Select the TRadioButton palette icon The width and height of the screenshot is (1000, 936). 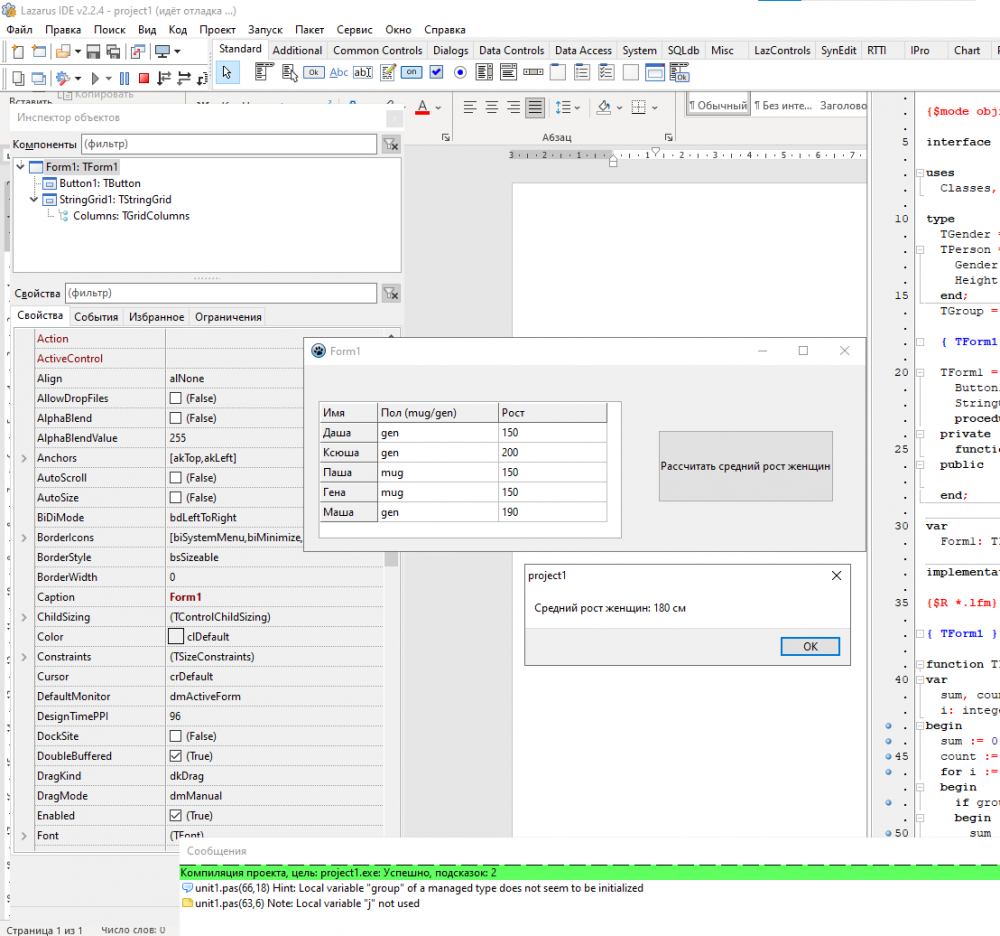pos(460,72)
